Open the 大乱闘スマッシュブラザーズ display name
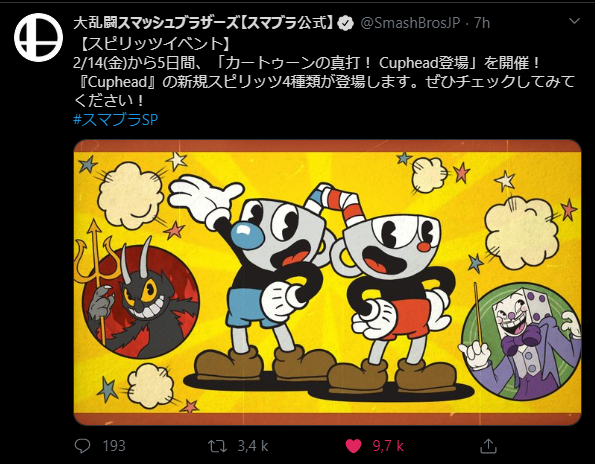Screen dimensions: 595x464 click(203, 23)
